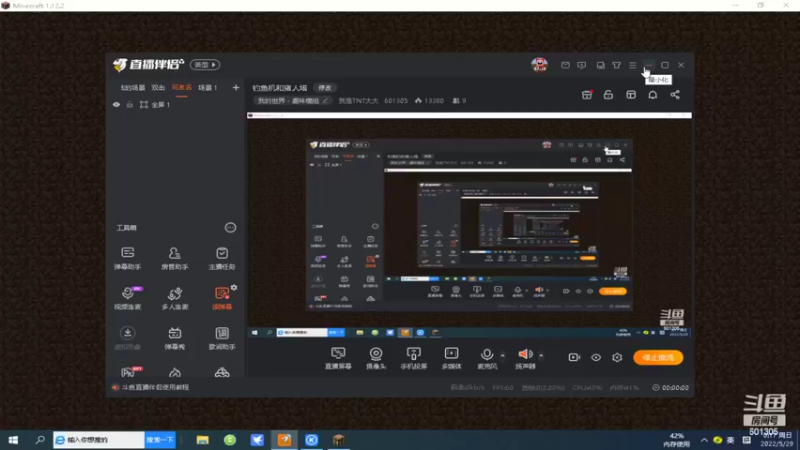This screenshot has width=800, height=450.
Task: Open the 房管助手 tool
Action: pos(174,258)
